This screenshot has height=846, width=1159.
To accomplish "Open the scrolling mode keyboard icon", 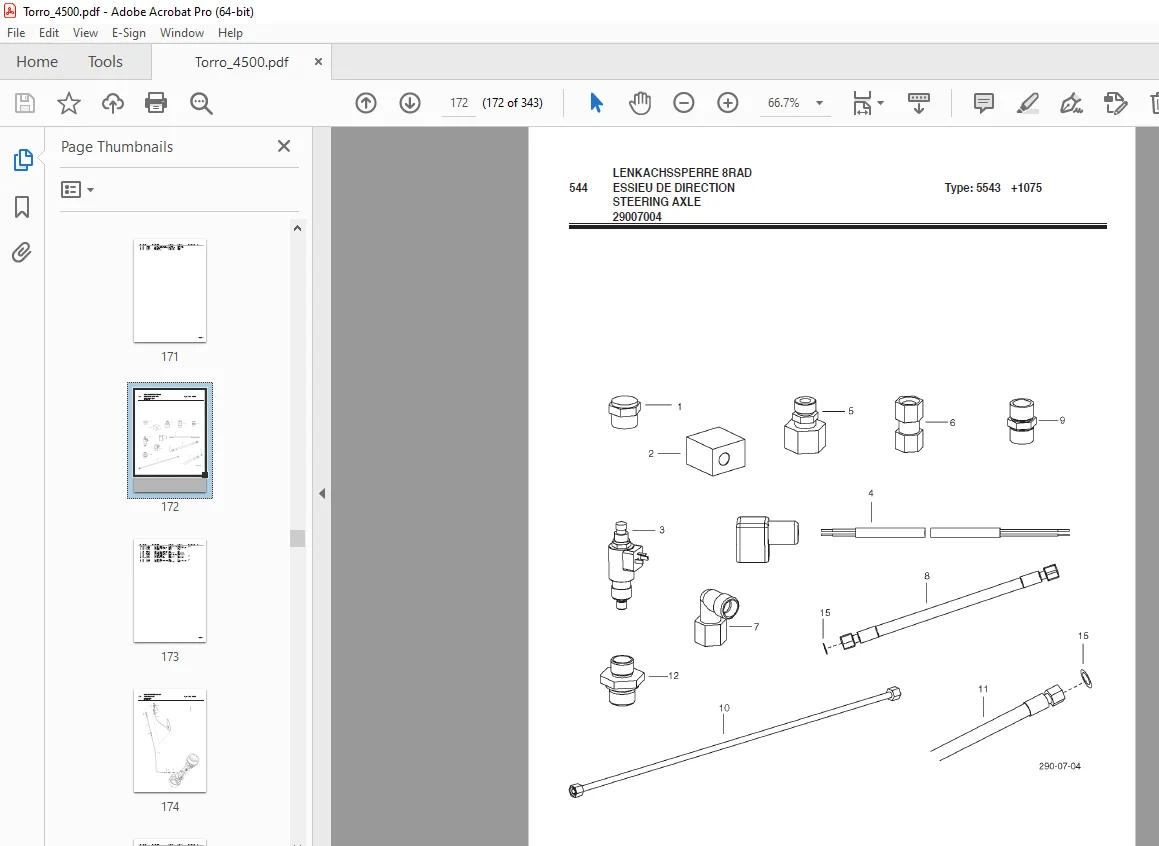I will click(919, 103).
